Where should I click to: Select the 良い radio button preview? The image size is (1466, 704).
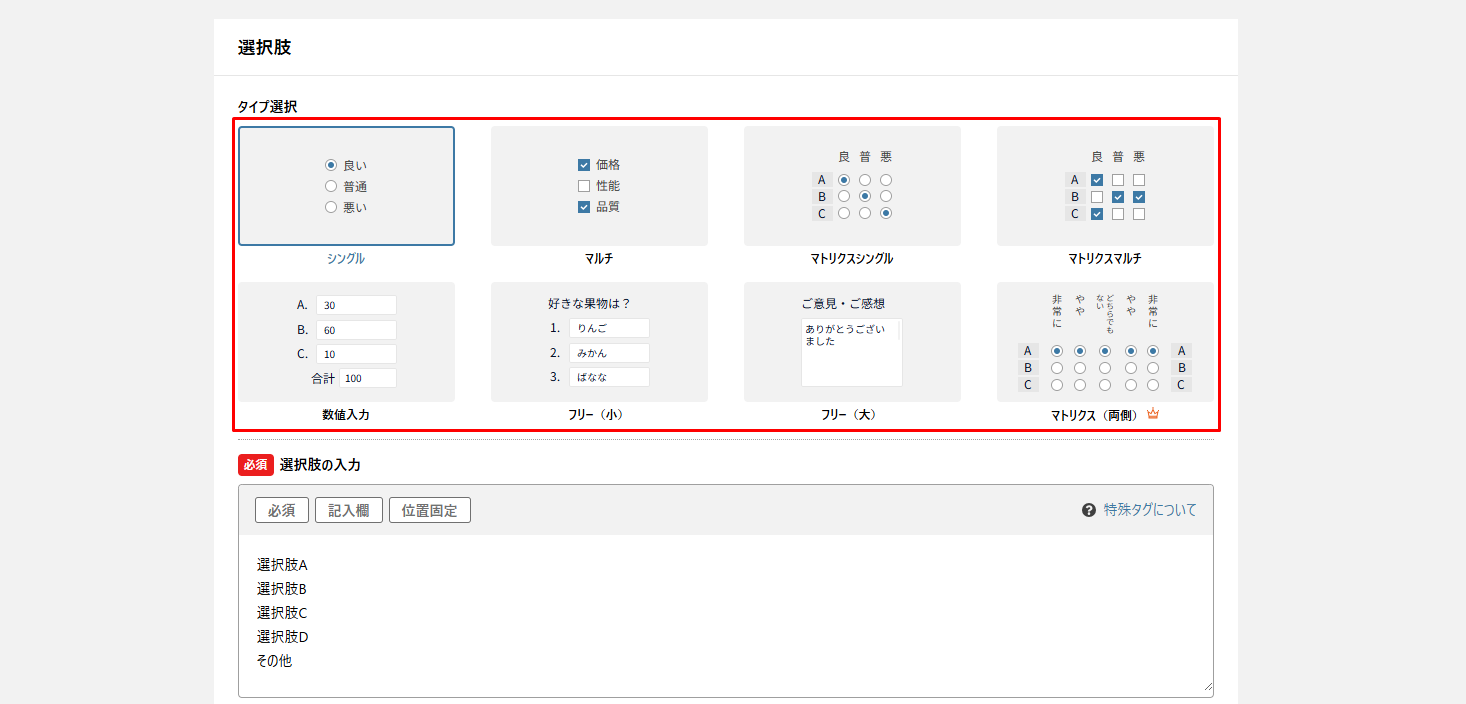[331, 165]
